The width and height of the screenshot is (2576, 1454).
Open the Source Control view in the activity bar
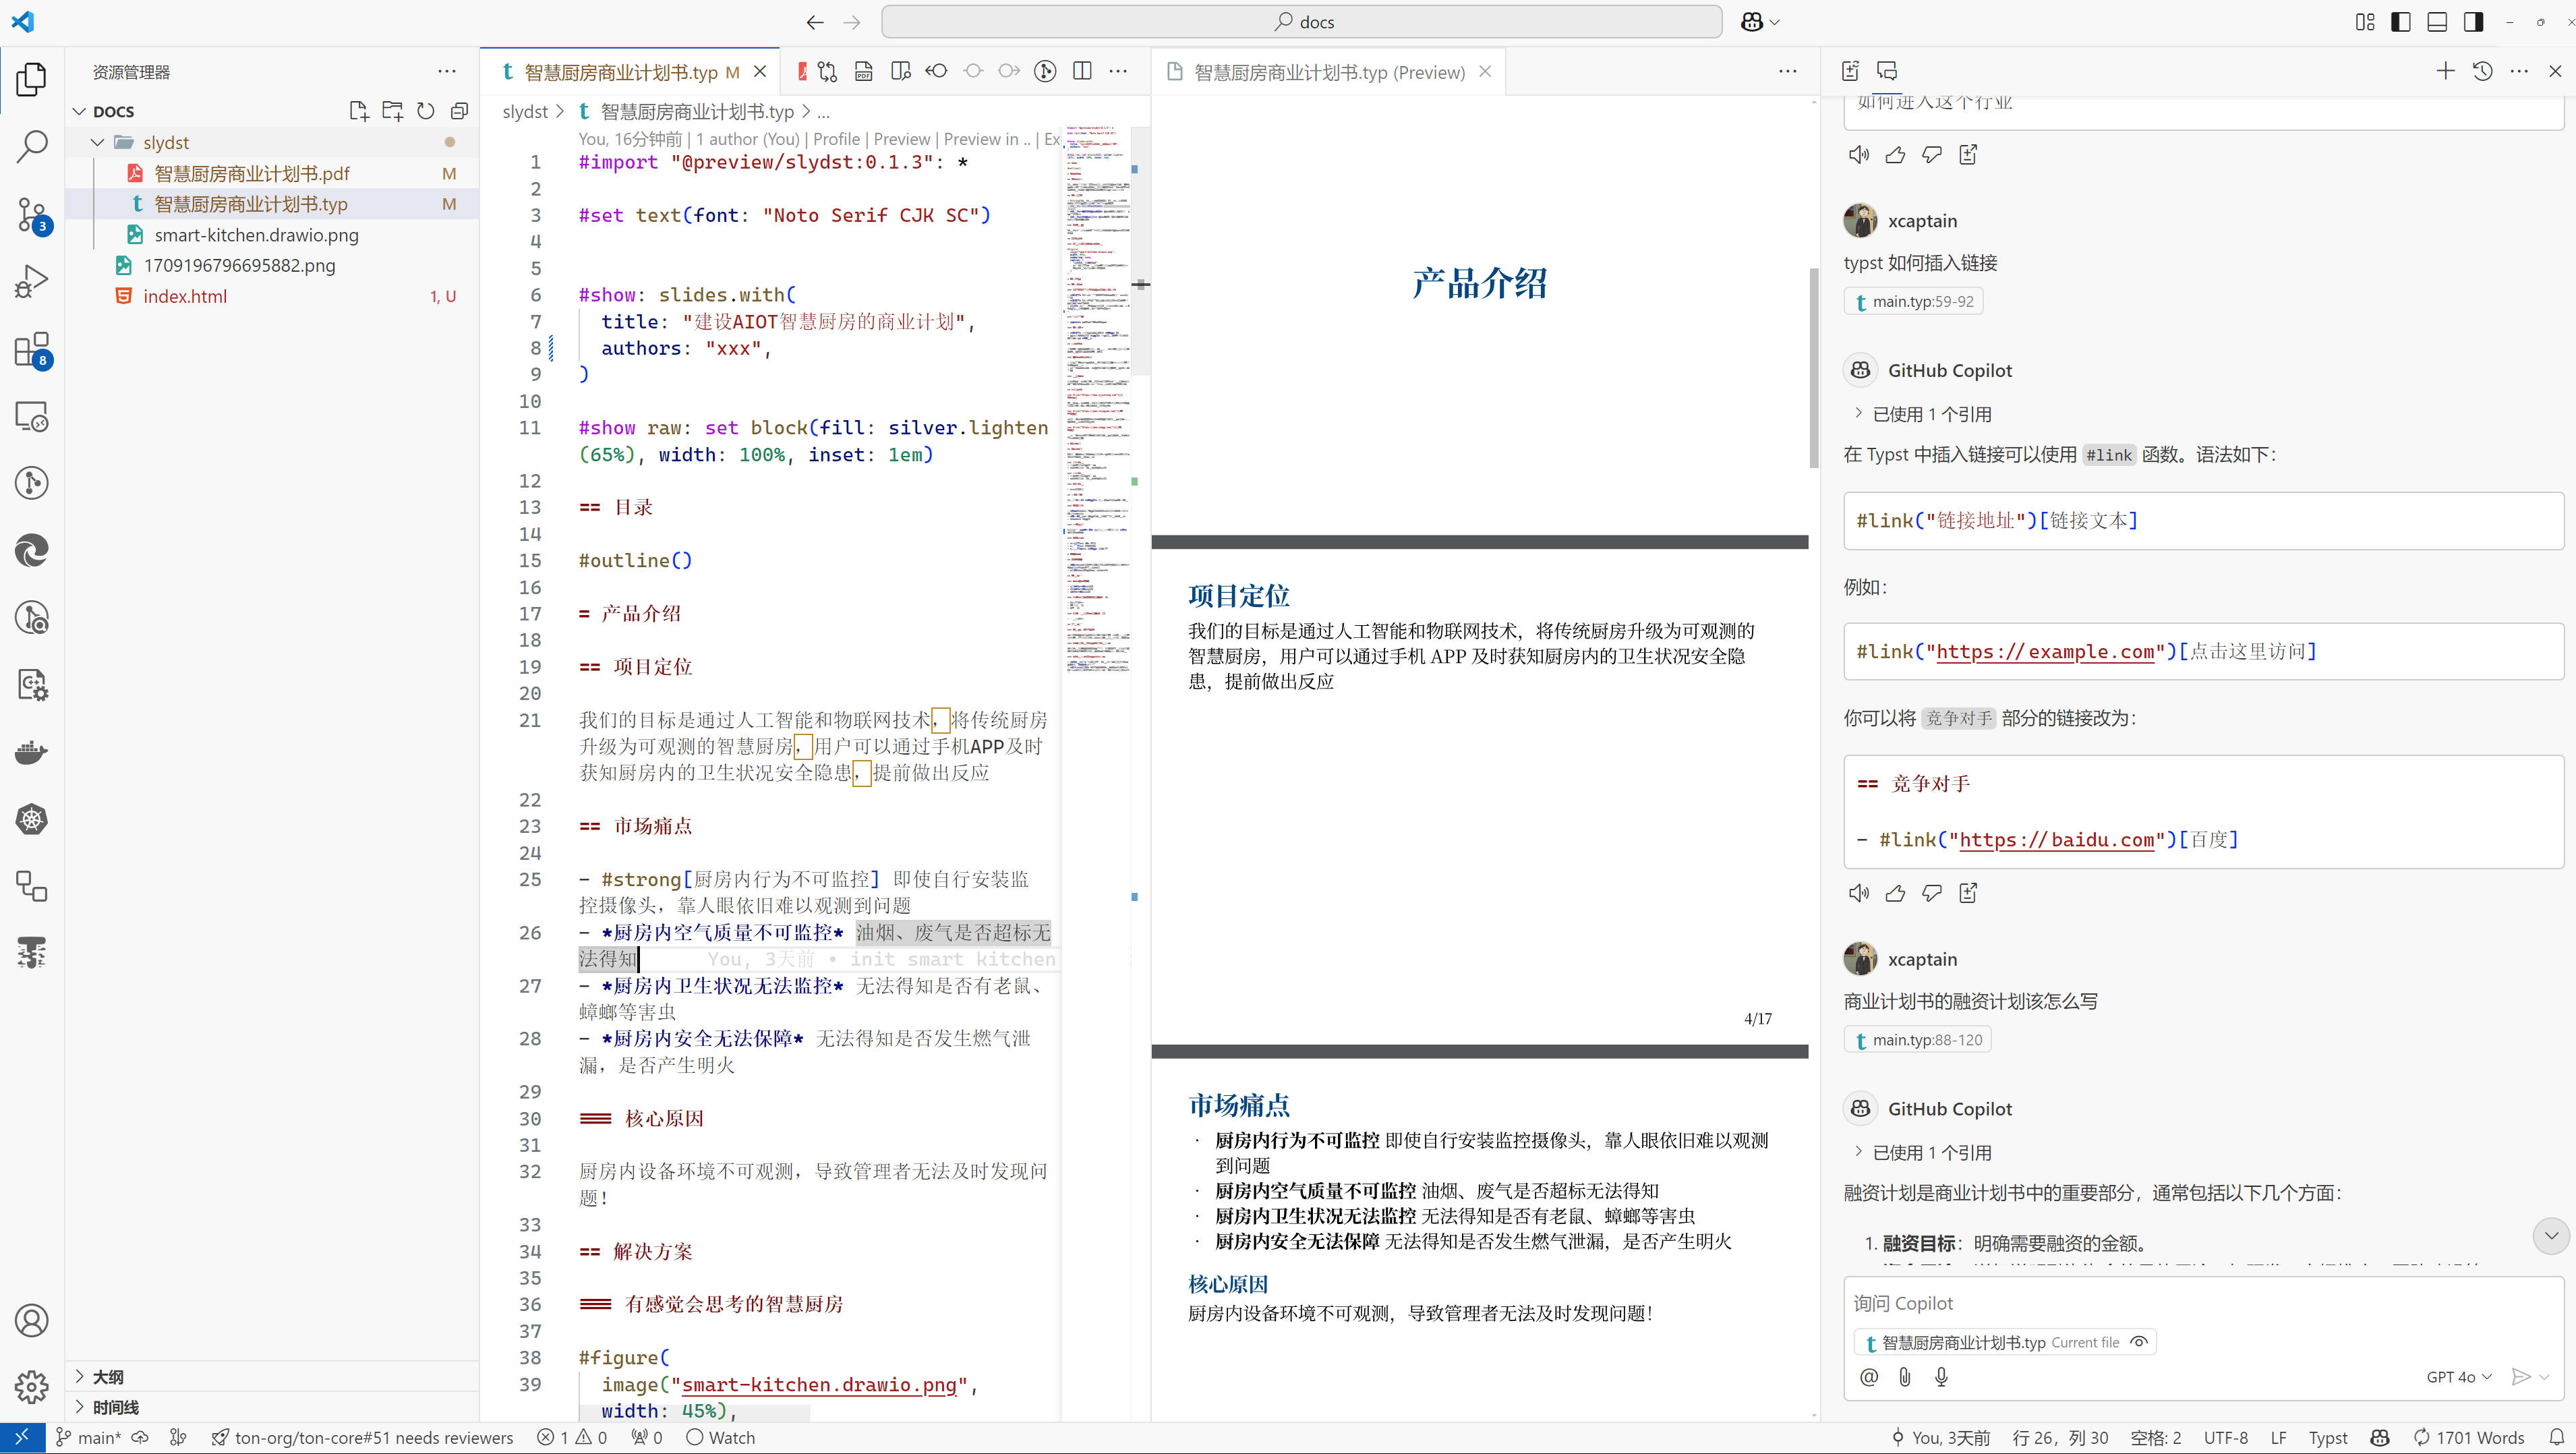(31, 215)
